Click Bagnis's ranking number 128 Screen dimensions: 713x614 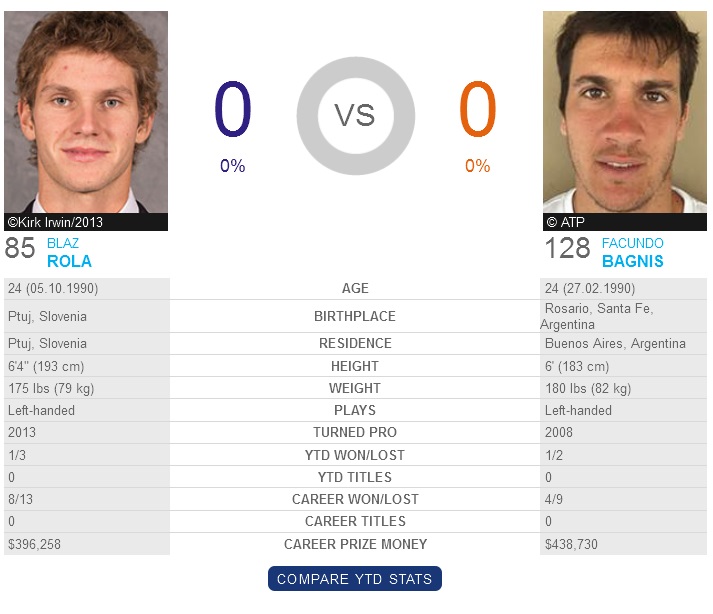coord(567,248)
